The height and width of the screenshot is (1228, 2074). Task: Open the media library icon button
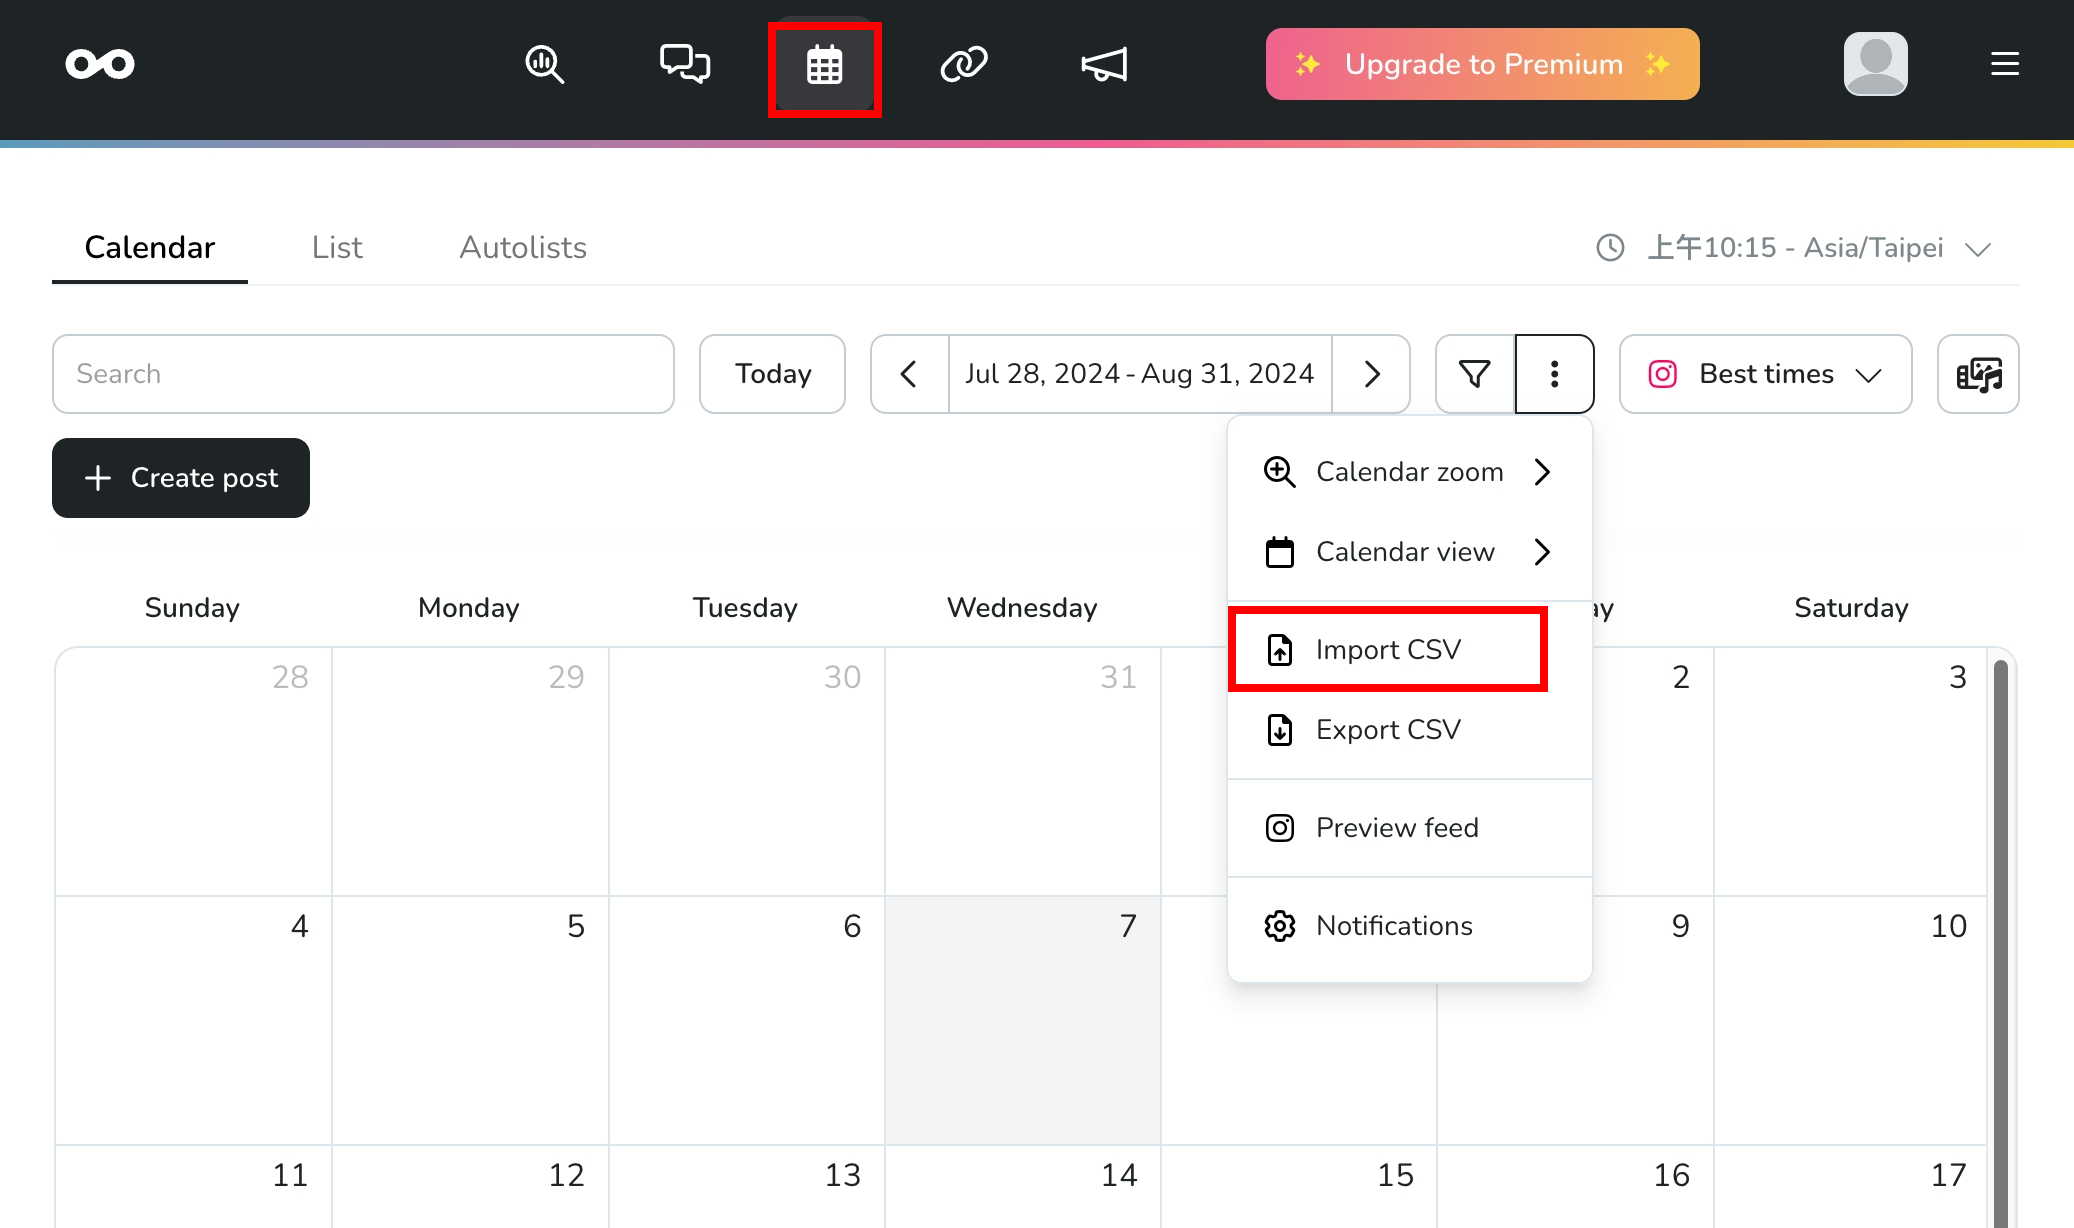tap(1978, 374)
